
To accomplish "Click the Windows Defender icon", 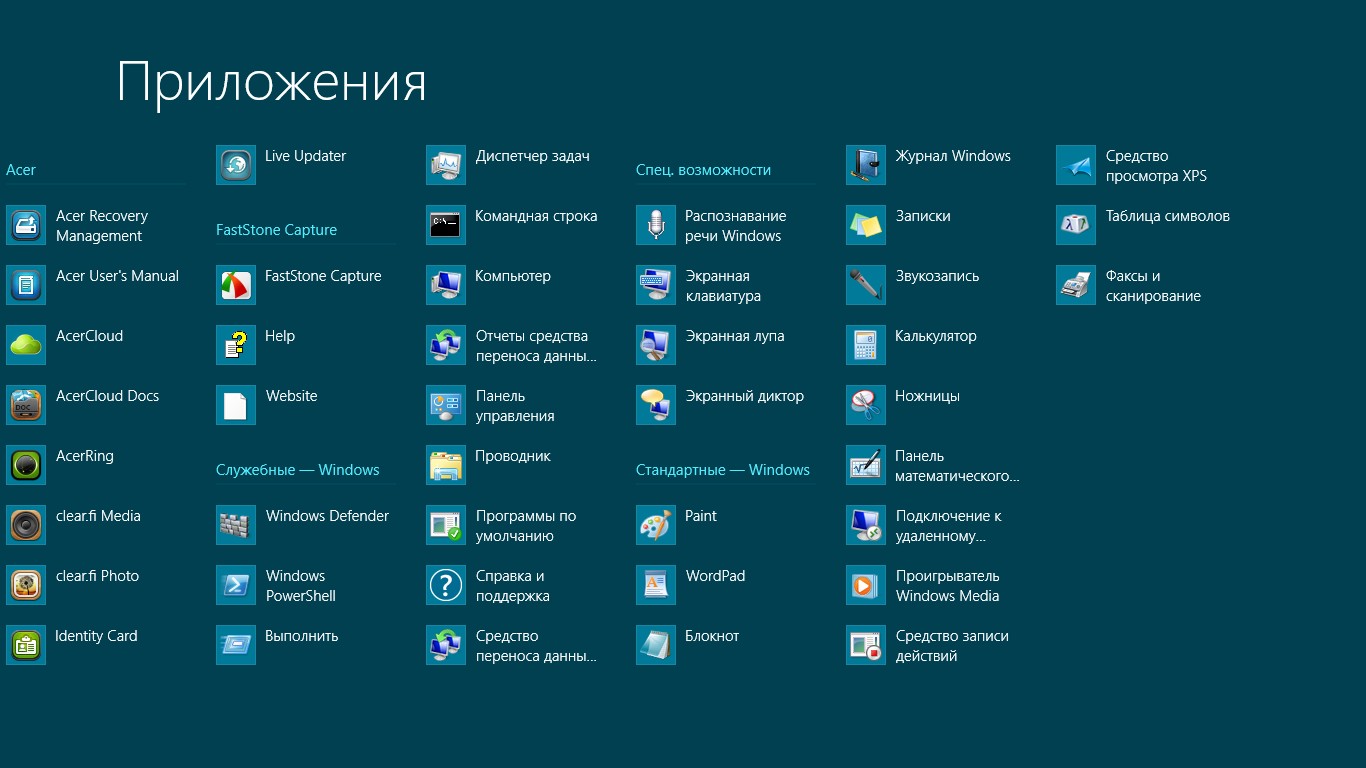I will click(x=236, y=525).
